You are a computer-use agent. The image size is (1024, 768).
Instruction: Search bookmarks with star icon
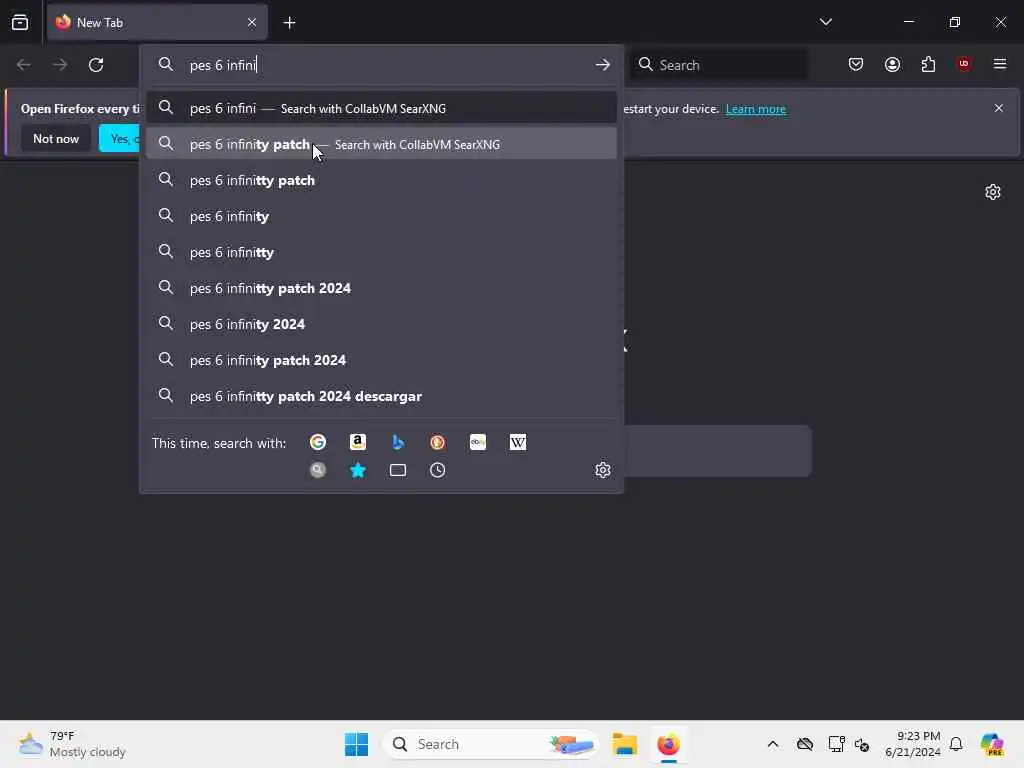coord(358,470)
